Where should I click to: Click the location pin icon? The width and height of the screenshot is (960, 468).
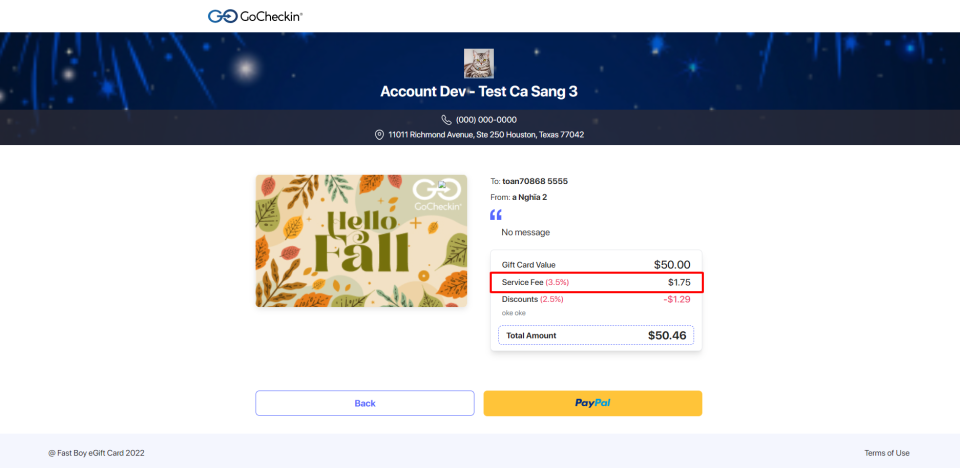(380, 135)
